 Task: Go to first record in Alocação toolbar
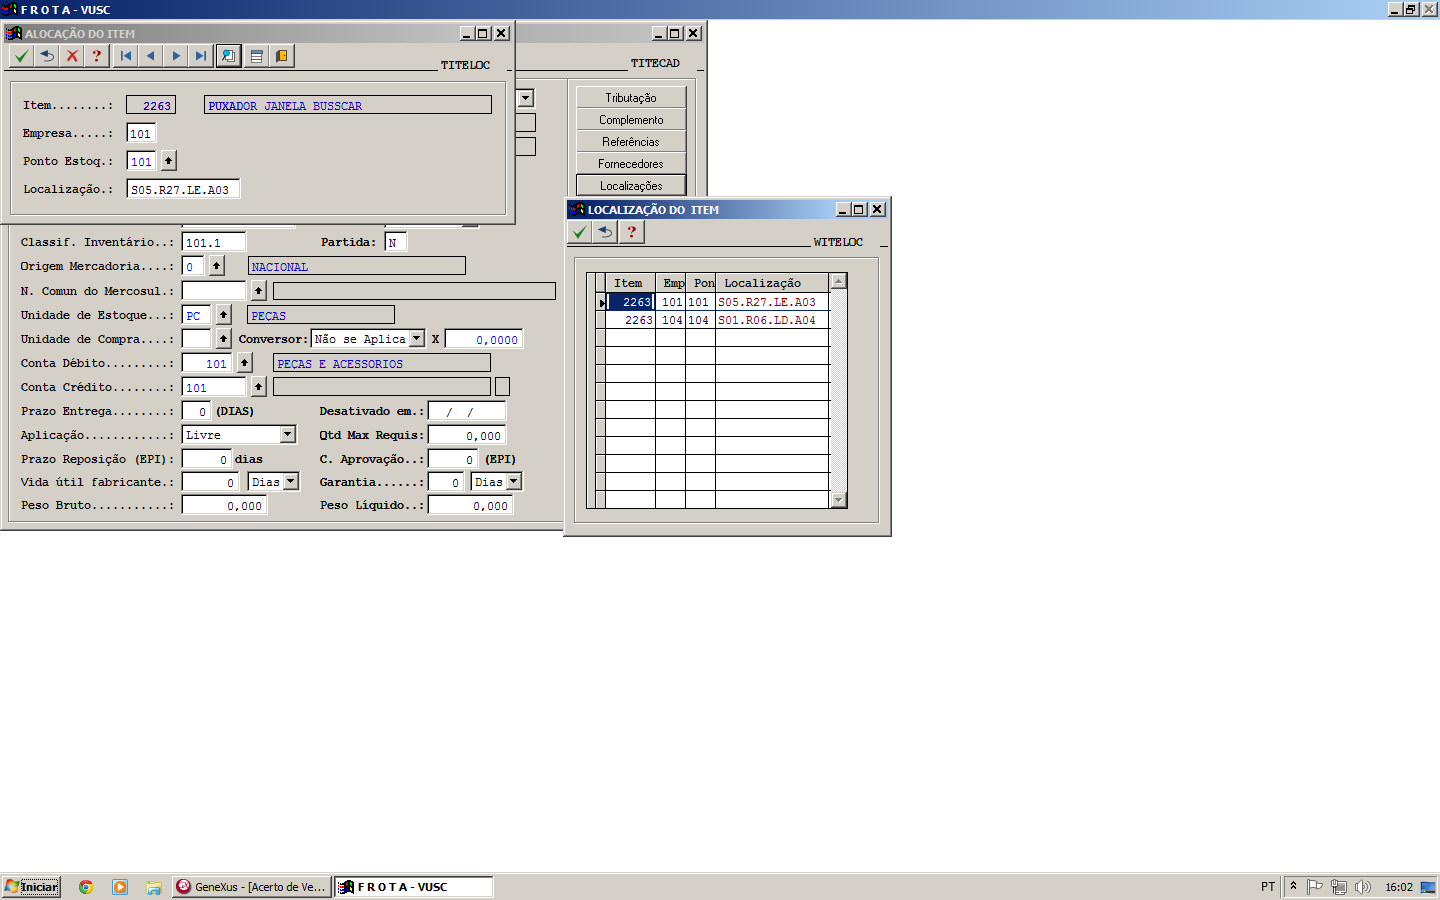[x=126, y=56]
